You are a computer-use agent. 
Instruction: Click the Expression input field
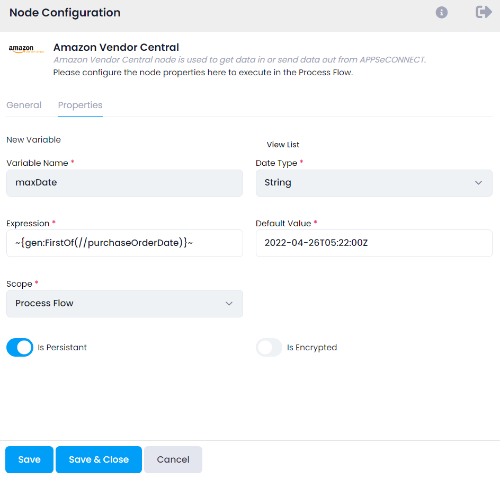point(124,243)
